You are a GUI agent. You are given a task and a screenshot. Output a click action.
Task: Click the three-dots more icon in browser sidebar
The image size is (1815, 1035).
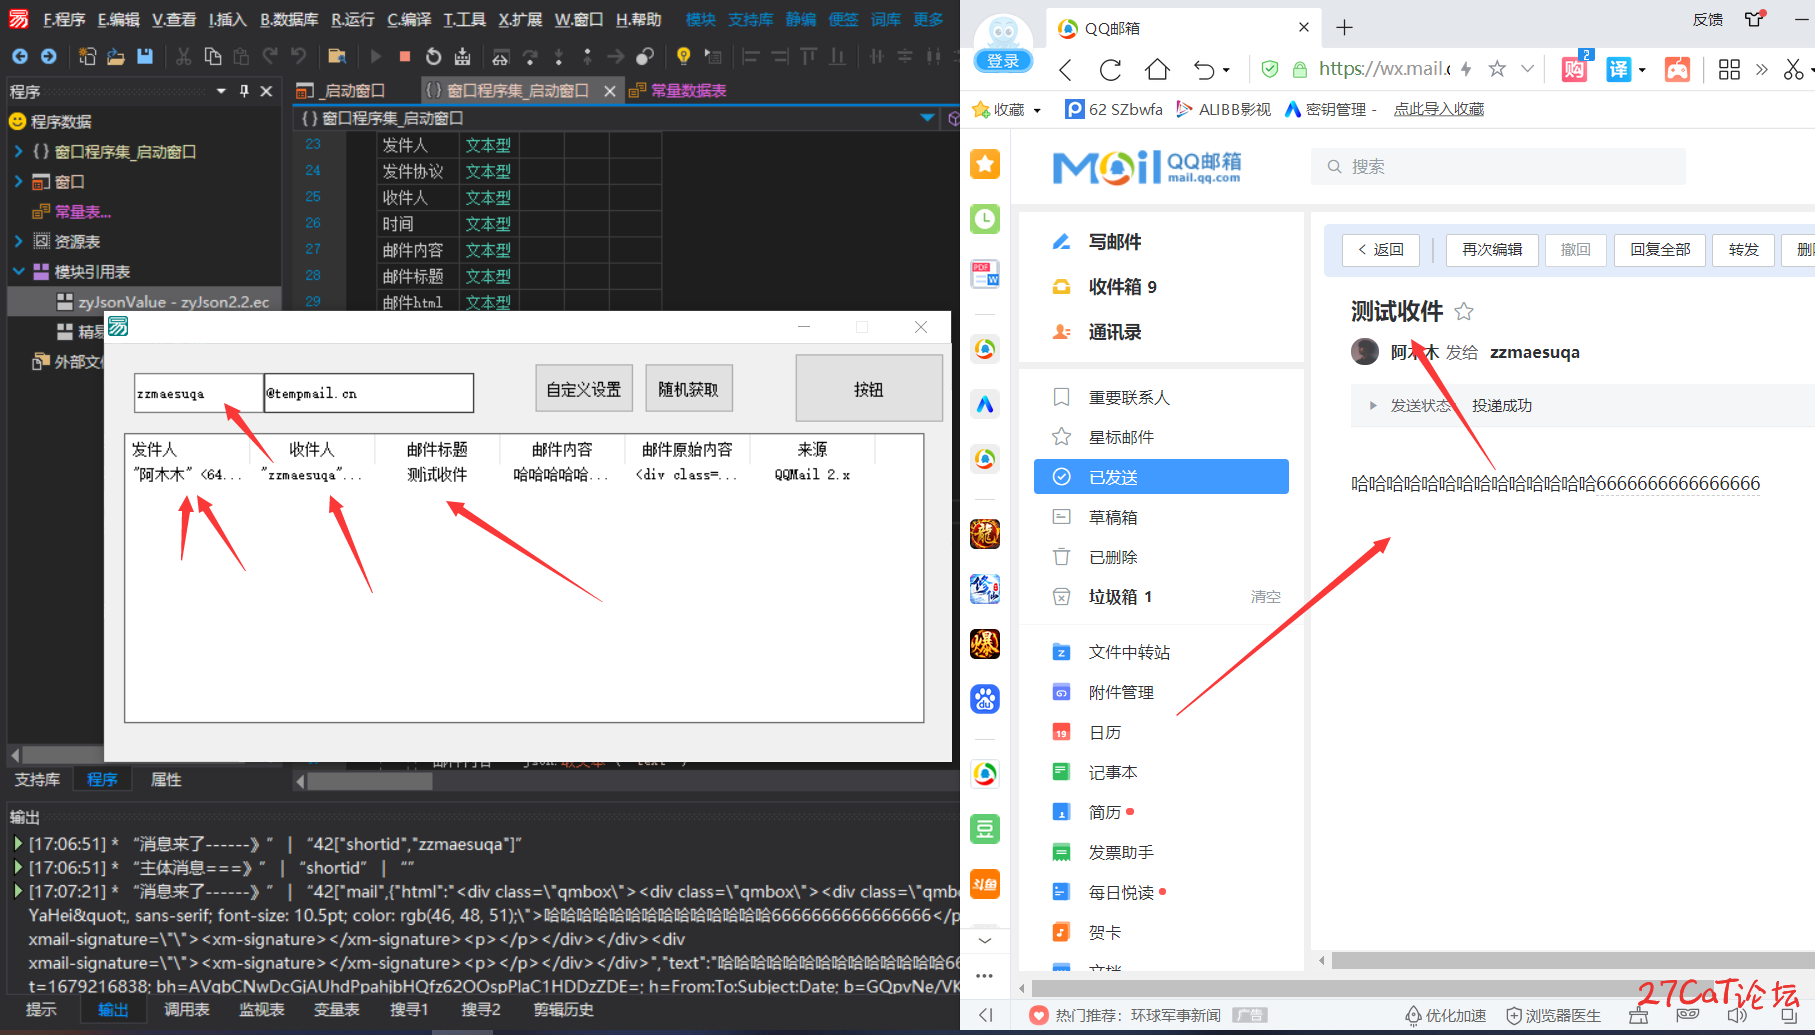(985, 975)
